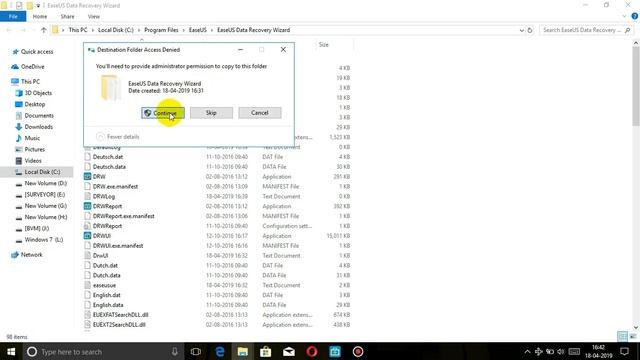Select New Volume (H:) drive
The height and width of the screenshot is (360, 640).
(41, 218)
